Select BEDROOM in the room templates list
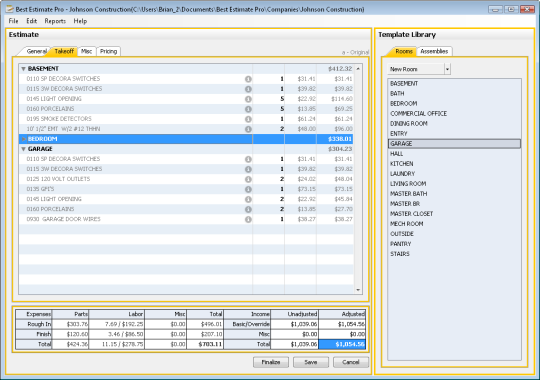 point(454,104)
